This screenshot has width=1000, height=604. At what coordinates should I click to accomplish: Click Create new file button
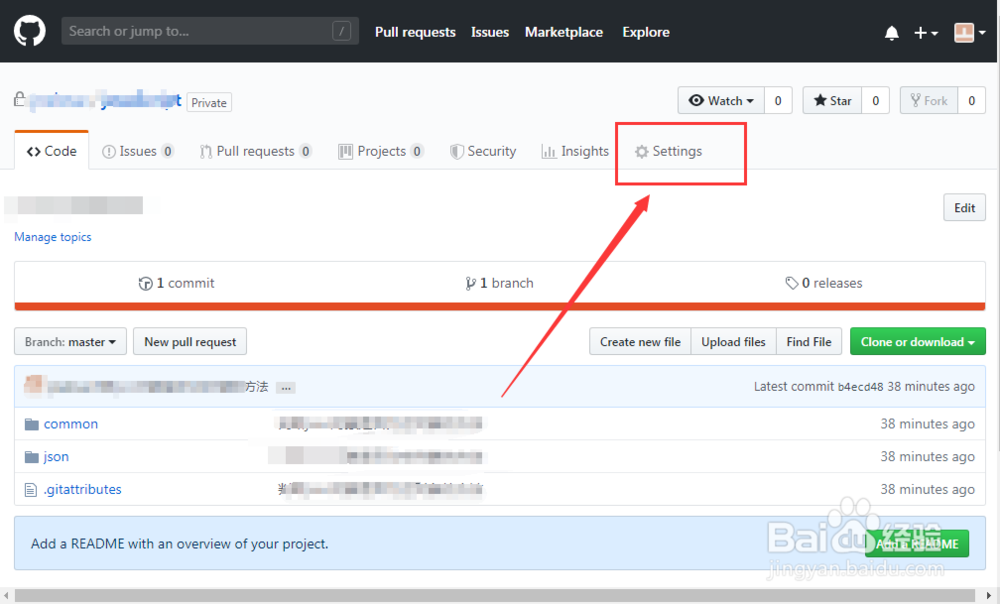click(640, 342)
